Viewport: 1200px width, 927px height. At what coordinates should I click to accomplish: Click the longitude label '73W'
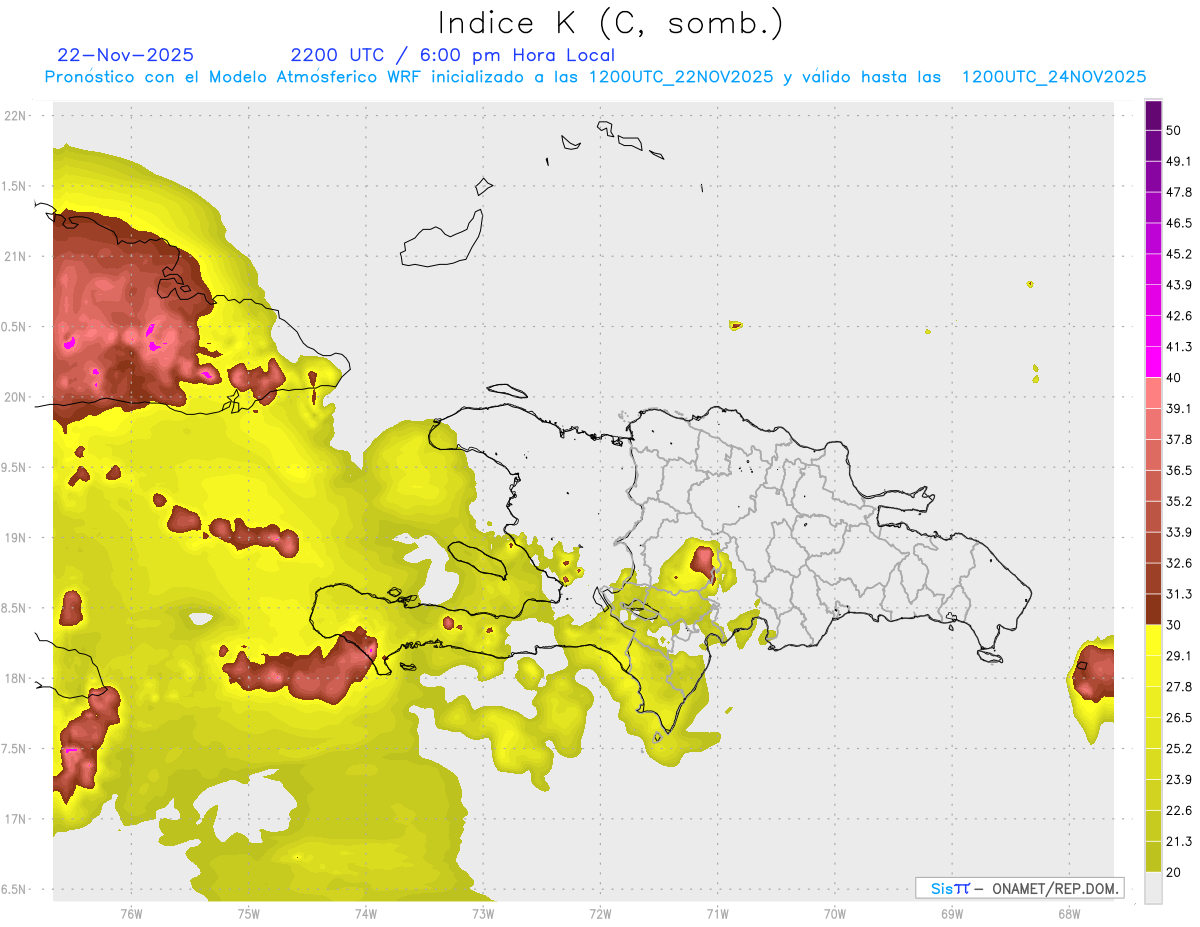(x=483, y=913)
